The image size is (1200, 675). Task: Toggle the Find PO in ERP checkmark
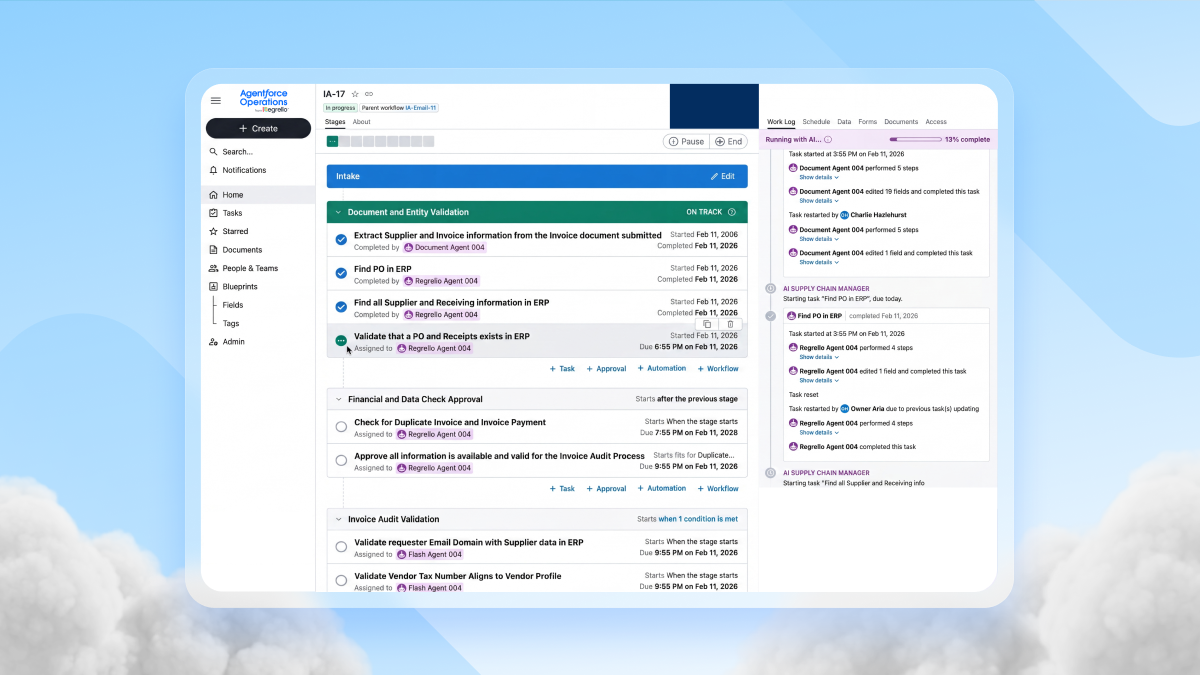(341, 274)
